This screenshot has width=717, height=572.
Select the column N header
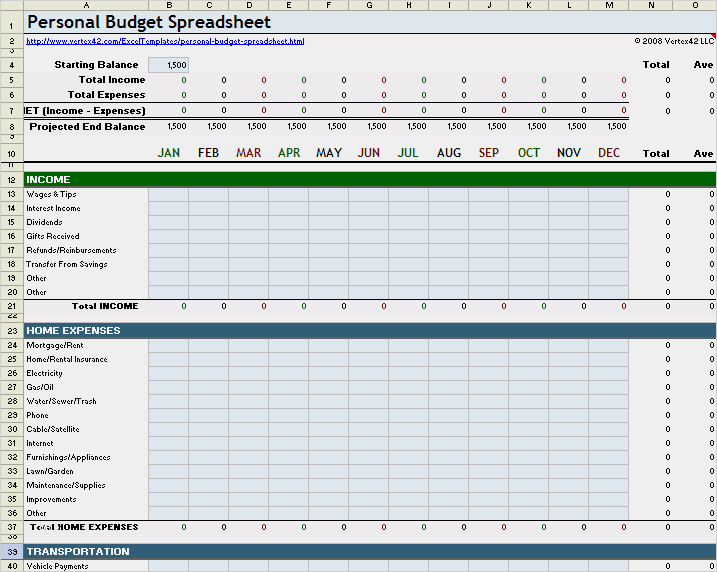pyautogui.click(x=651, y=5)
